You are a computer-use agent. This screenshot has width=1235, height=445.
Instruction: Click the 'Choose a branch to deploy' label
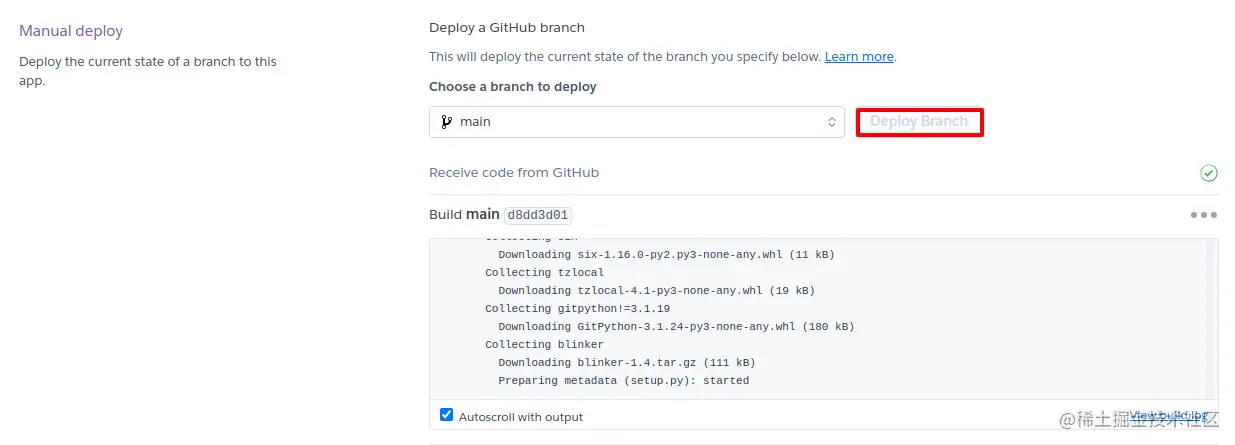pyautogui.click(x=513, y=87)
